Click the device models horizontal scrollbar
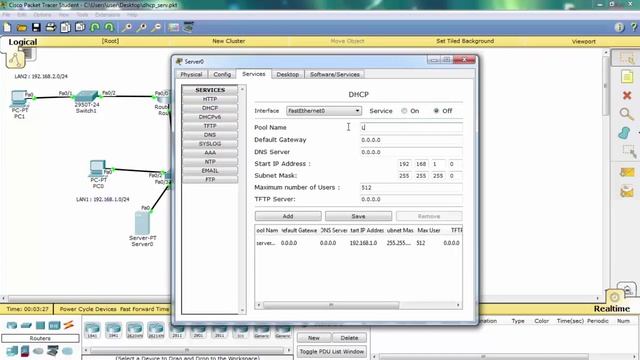Image resolution: width=640 pixels, height=360 pixels. click(x=187, y=350)
